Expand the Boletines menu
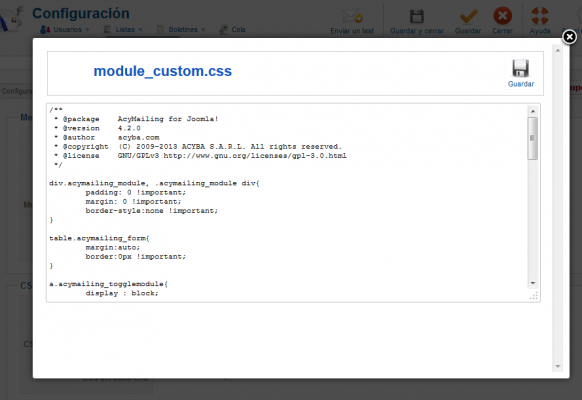 click(181, 29)
